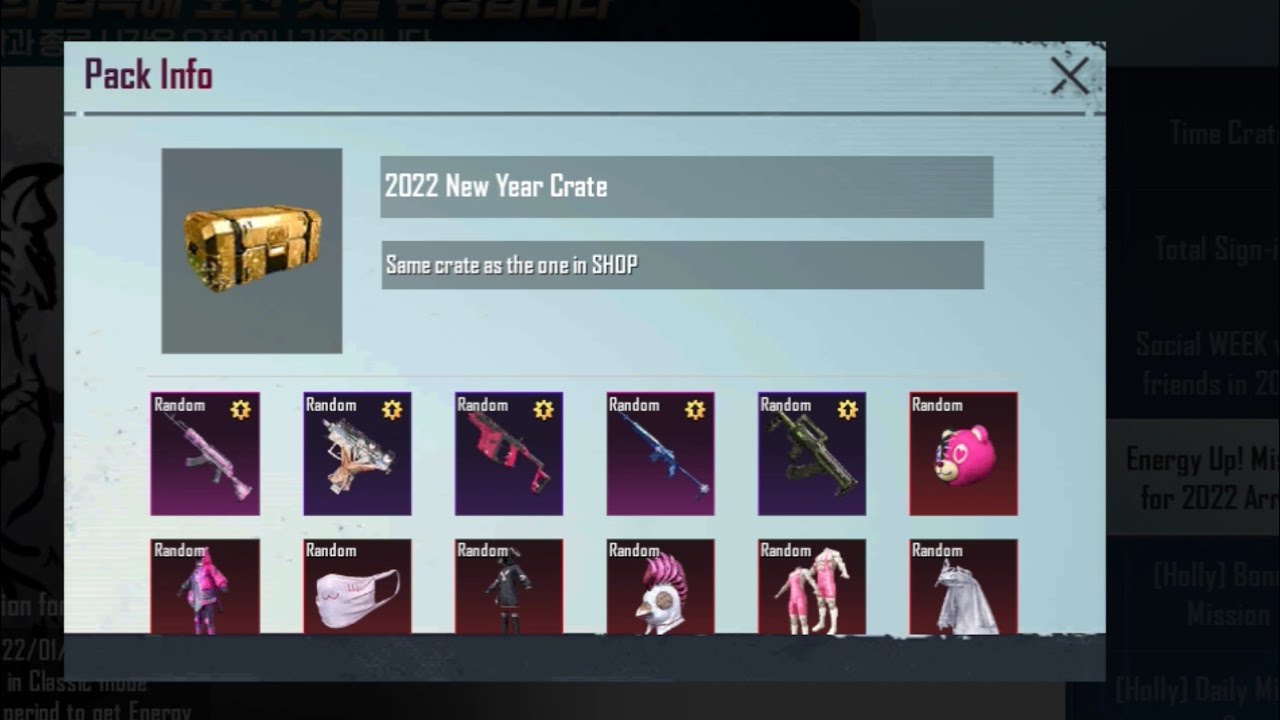Viewport: 1280px width, 720px height.
Task: Select the black coat outfit item
Action: (x=509, y=587)
